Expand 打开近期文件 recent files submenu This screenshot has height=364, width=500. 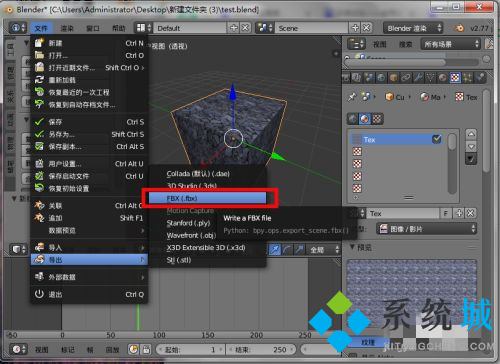coord(89,68)
